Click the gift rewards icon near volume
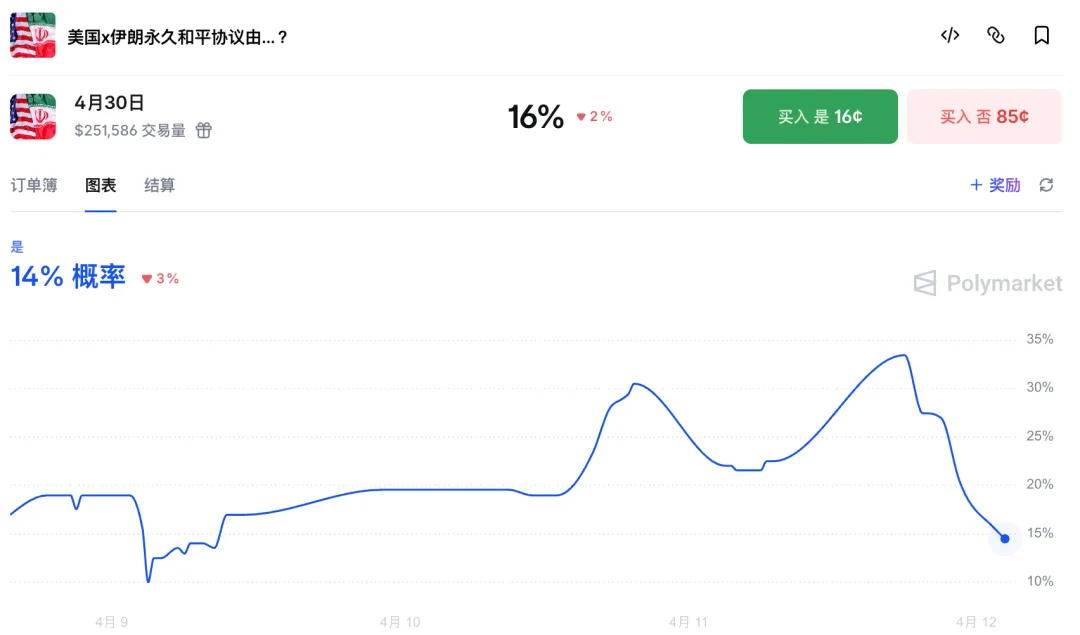 [x=203, y=130]
